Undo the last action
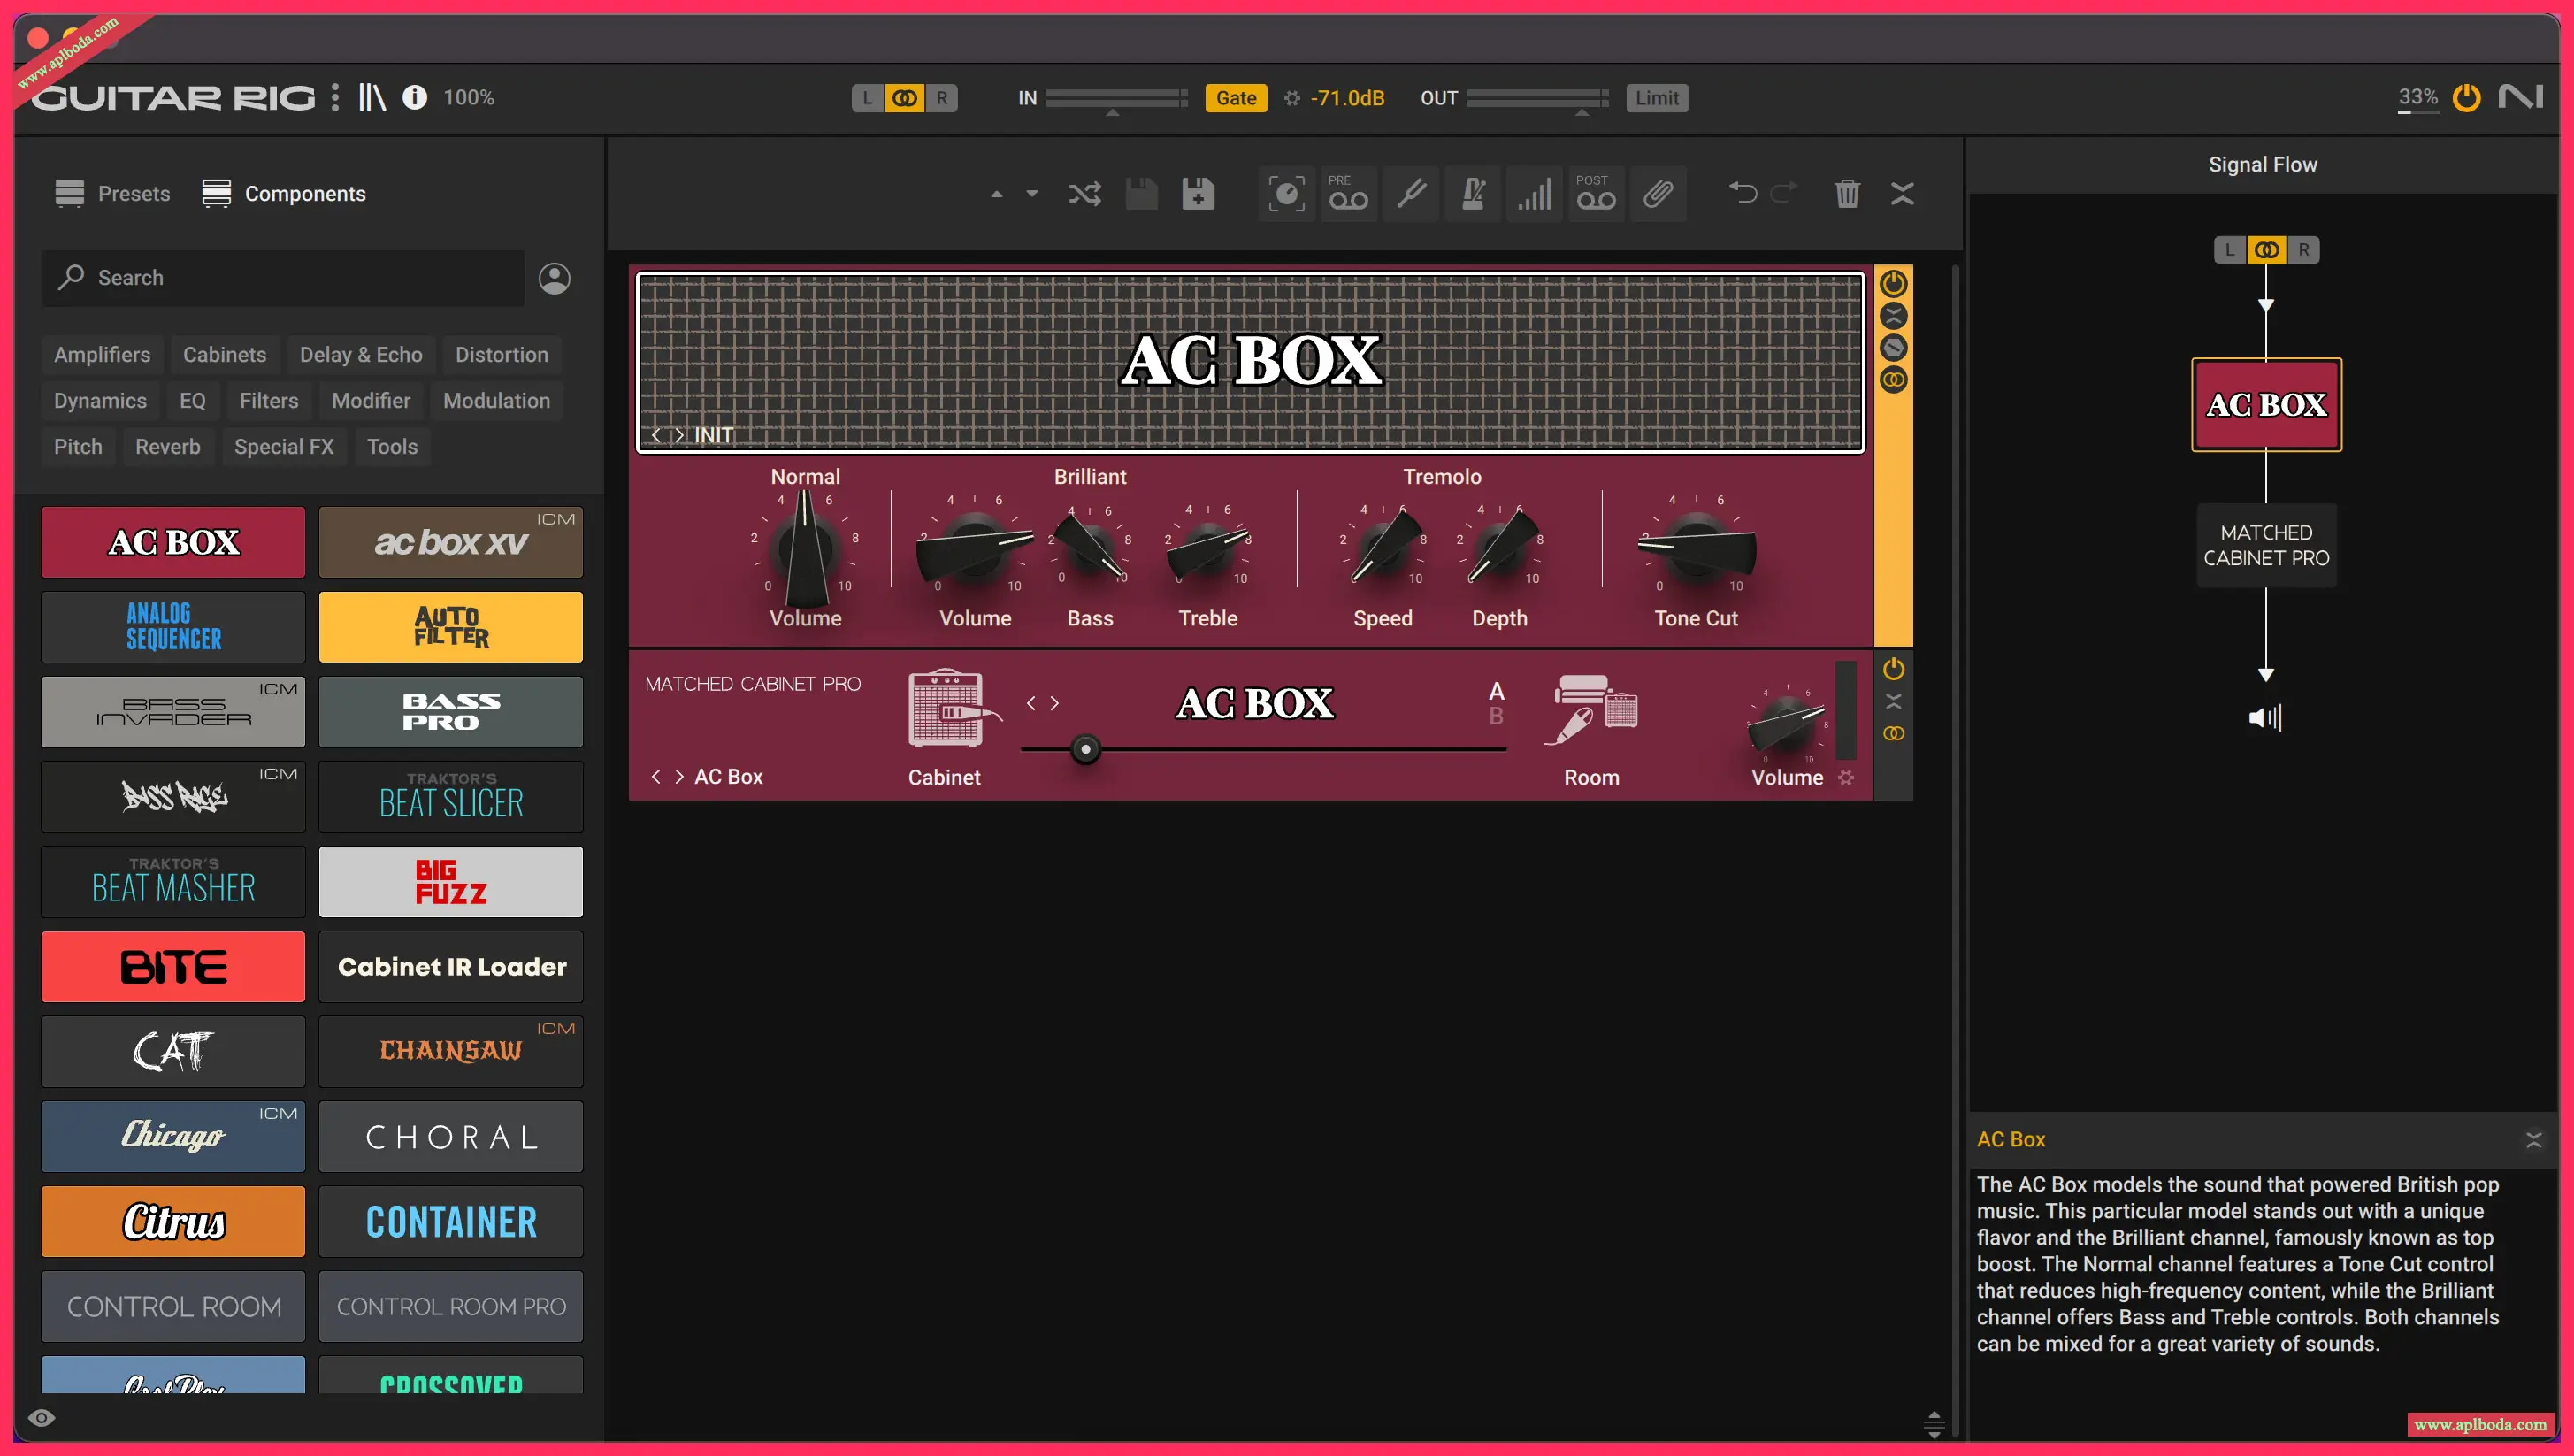 (1743, 192)
